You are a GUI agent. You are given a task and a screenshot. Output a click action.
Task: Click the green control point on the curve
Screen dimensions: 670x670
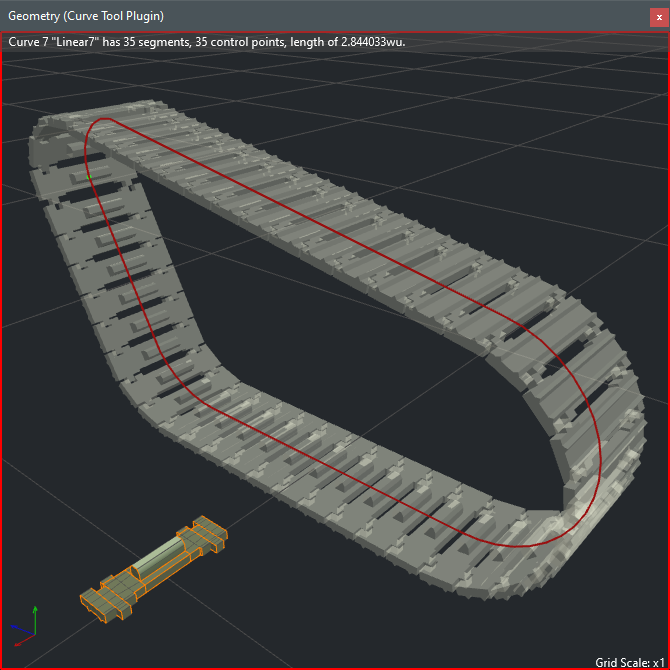pyautogui.click(x=89, y=176)
